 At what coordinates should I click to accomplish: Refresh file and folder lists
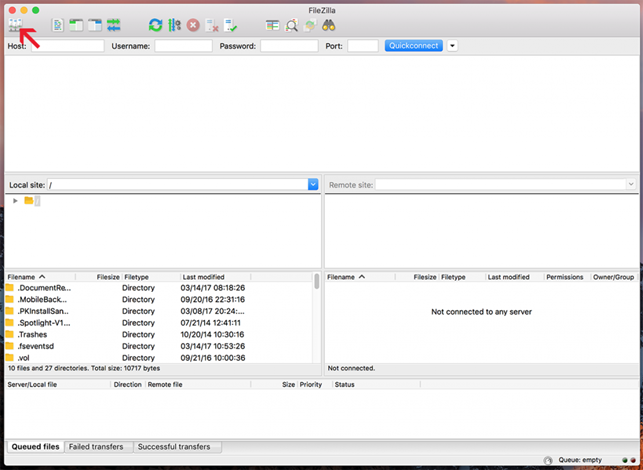[155, 25]
